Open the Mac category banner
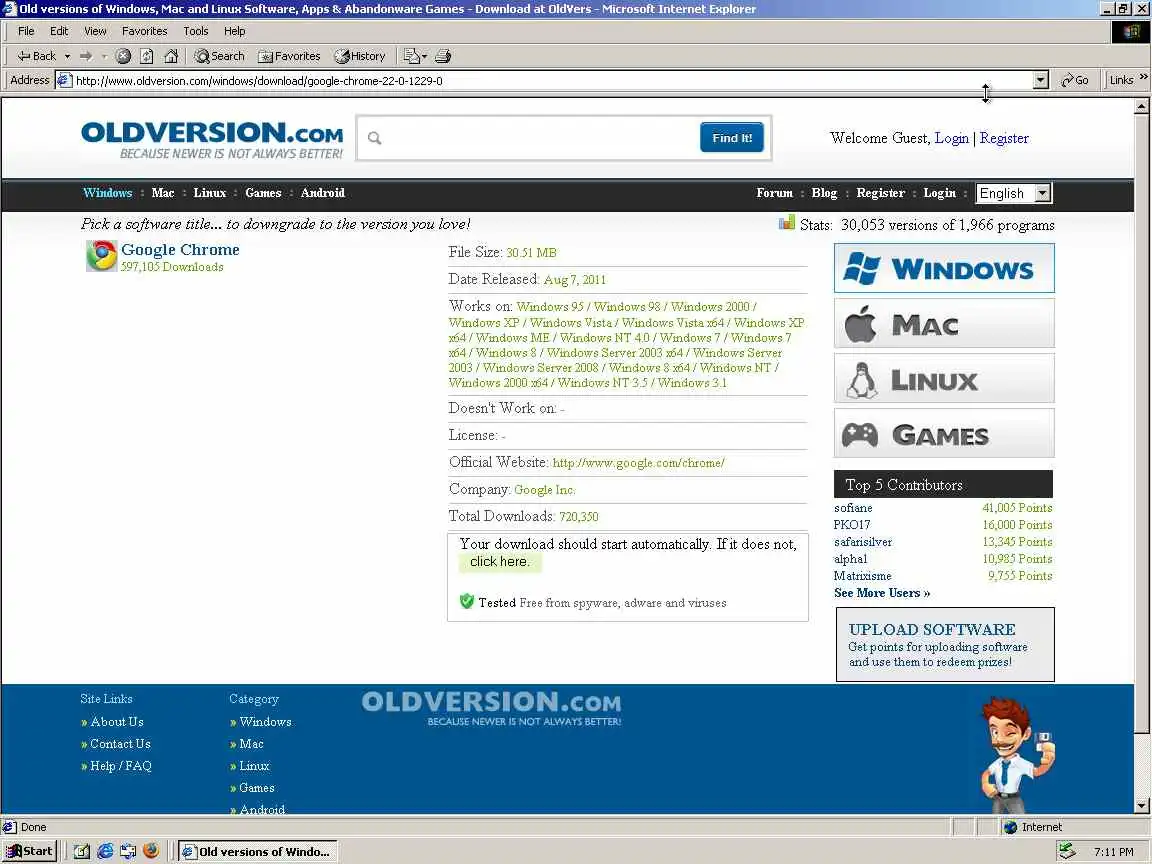The height and width of the screenshot is (864, 1152). 944,323
